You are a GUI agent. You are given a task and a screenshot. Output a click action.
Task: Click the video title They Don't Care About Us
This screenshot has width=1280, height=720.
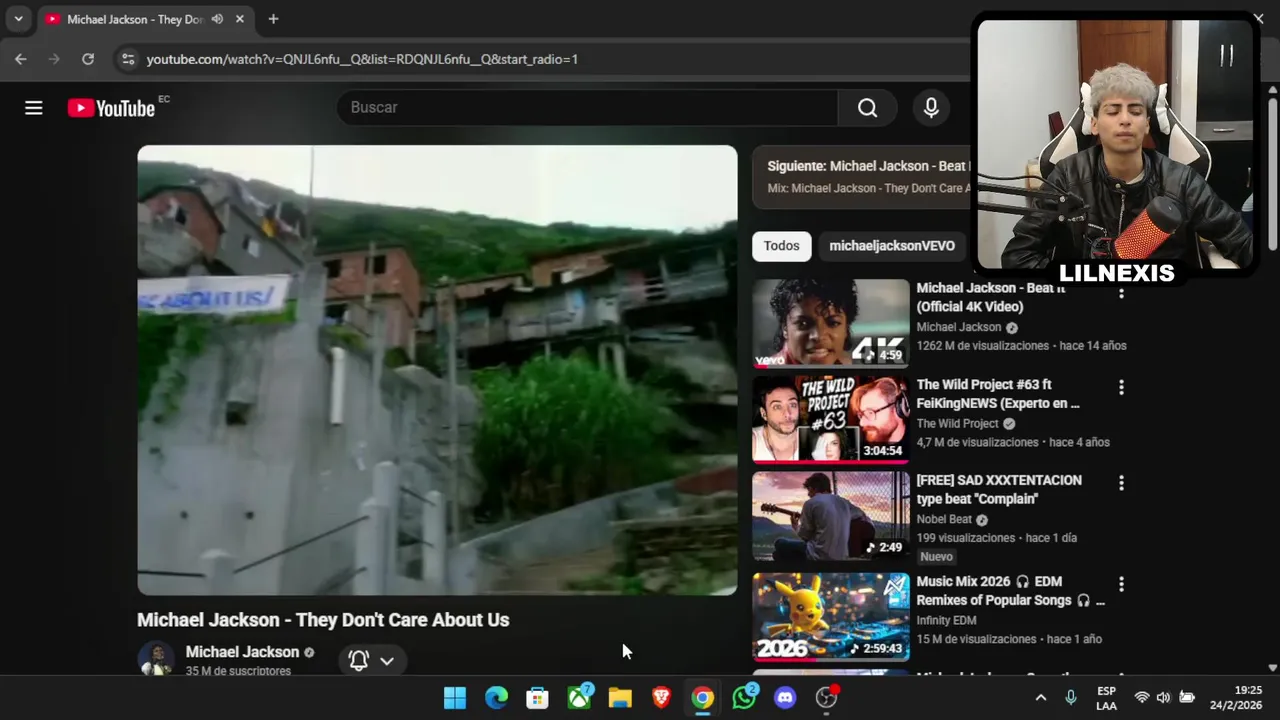pos(323,620)
